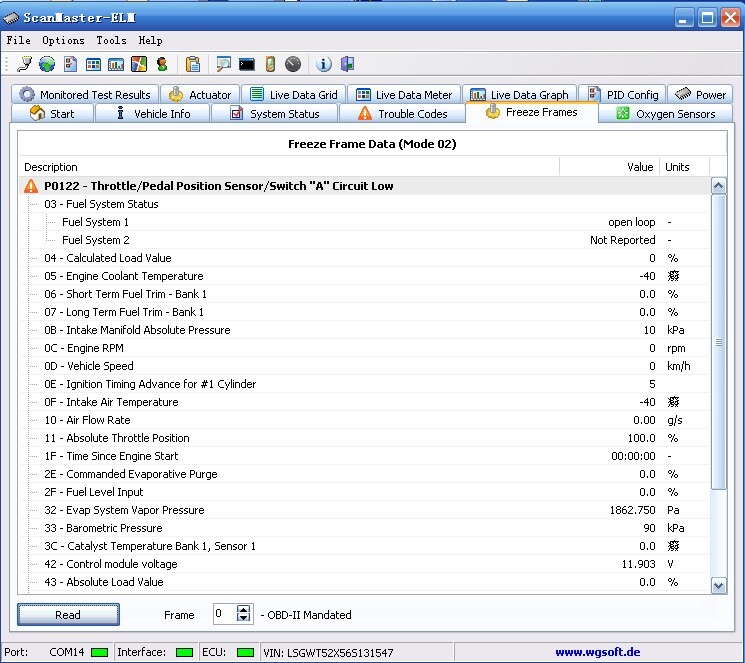Screen dimensions: 745x663
Task: Click the VIN LSGWT52X56S131547 status text
Action: pos(328,653)
